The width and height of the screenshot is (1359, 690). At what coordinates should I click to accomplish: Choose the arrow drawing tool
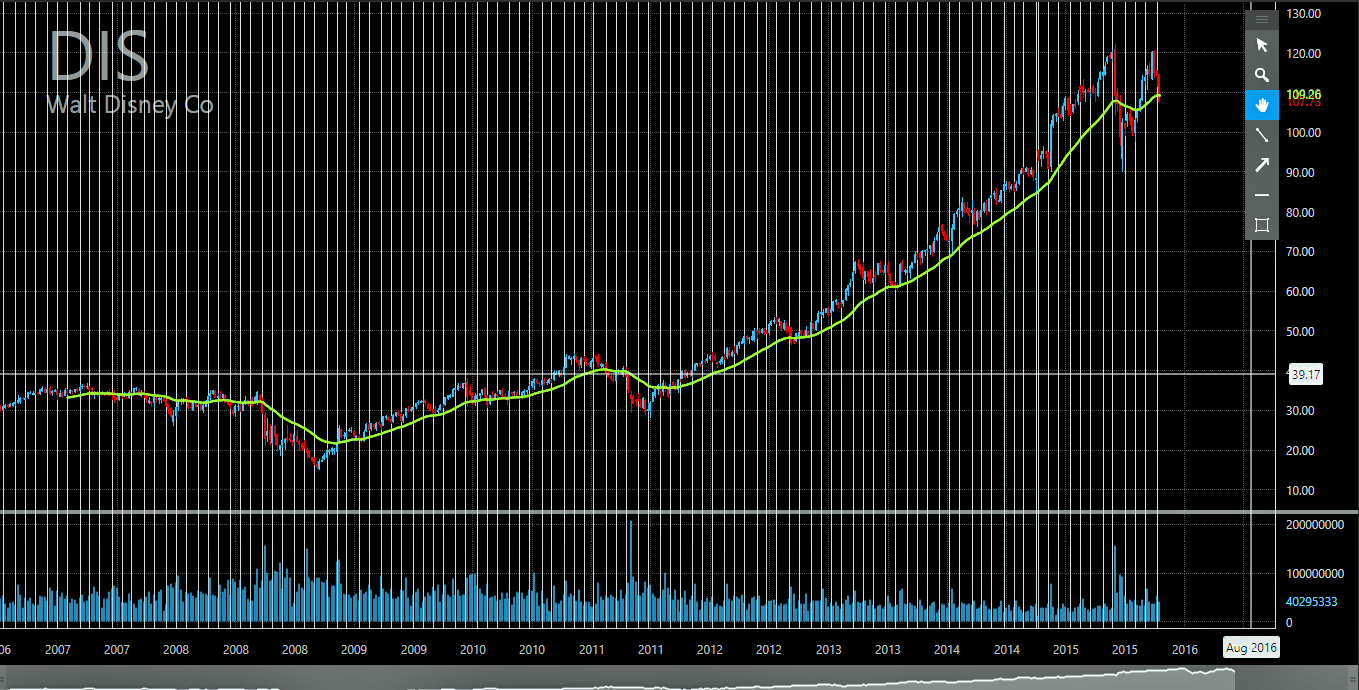coord(1262,165)
